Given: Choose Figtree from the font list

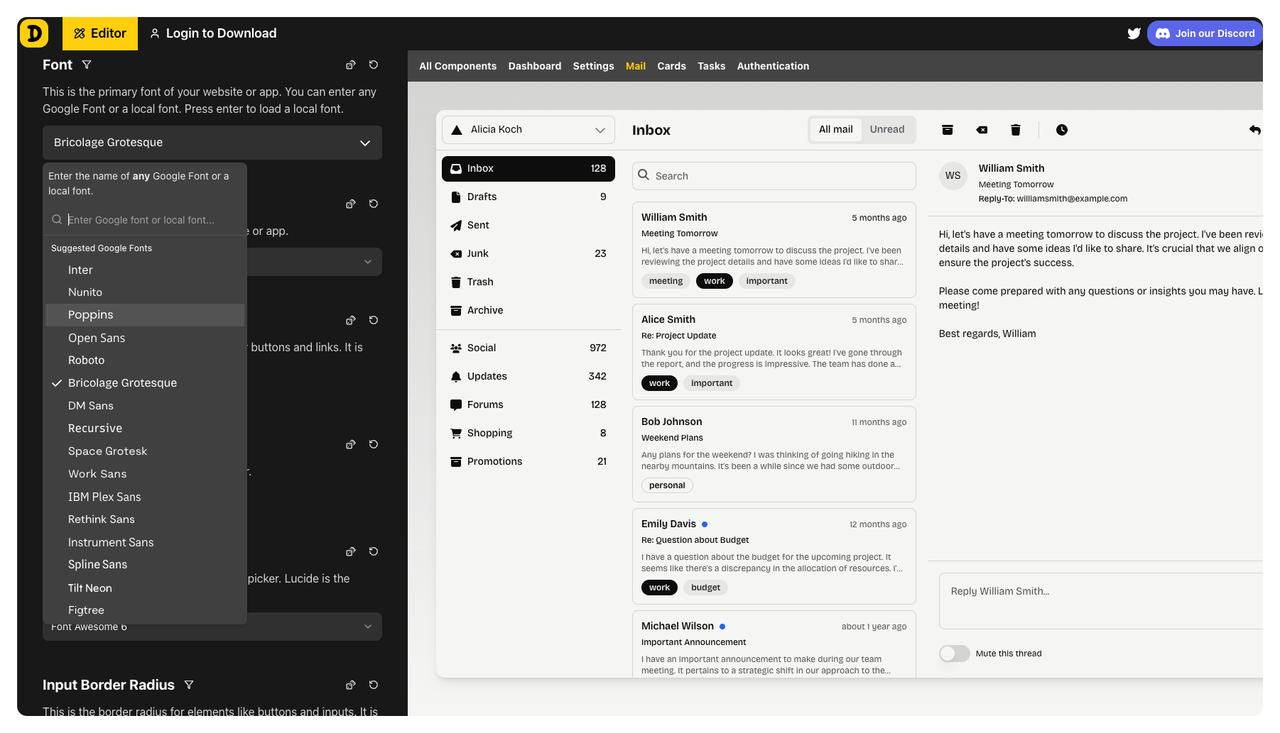Looking at the screenshot, I should [145, 610].
